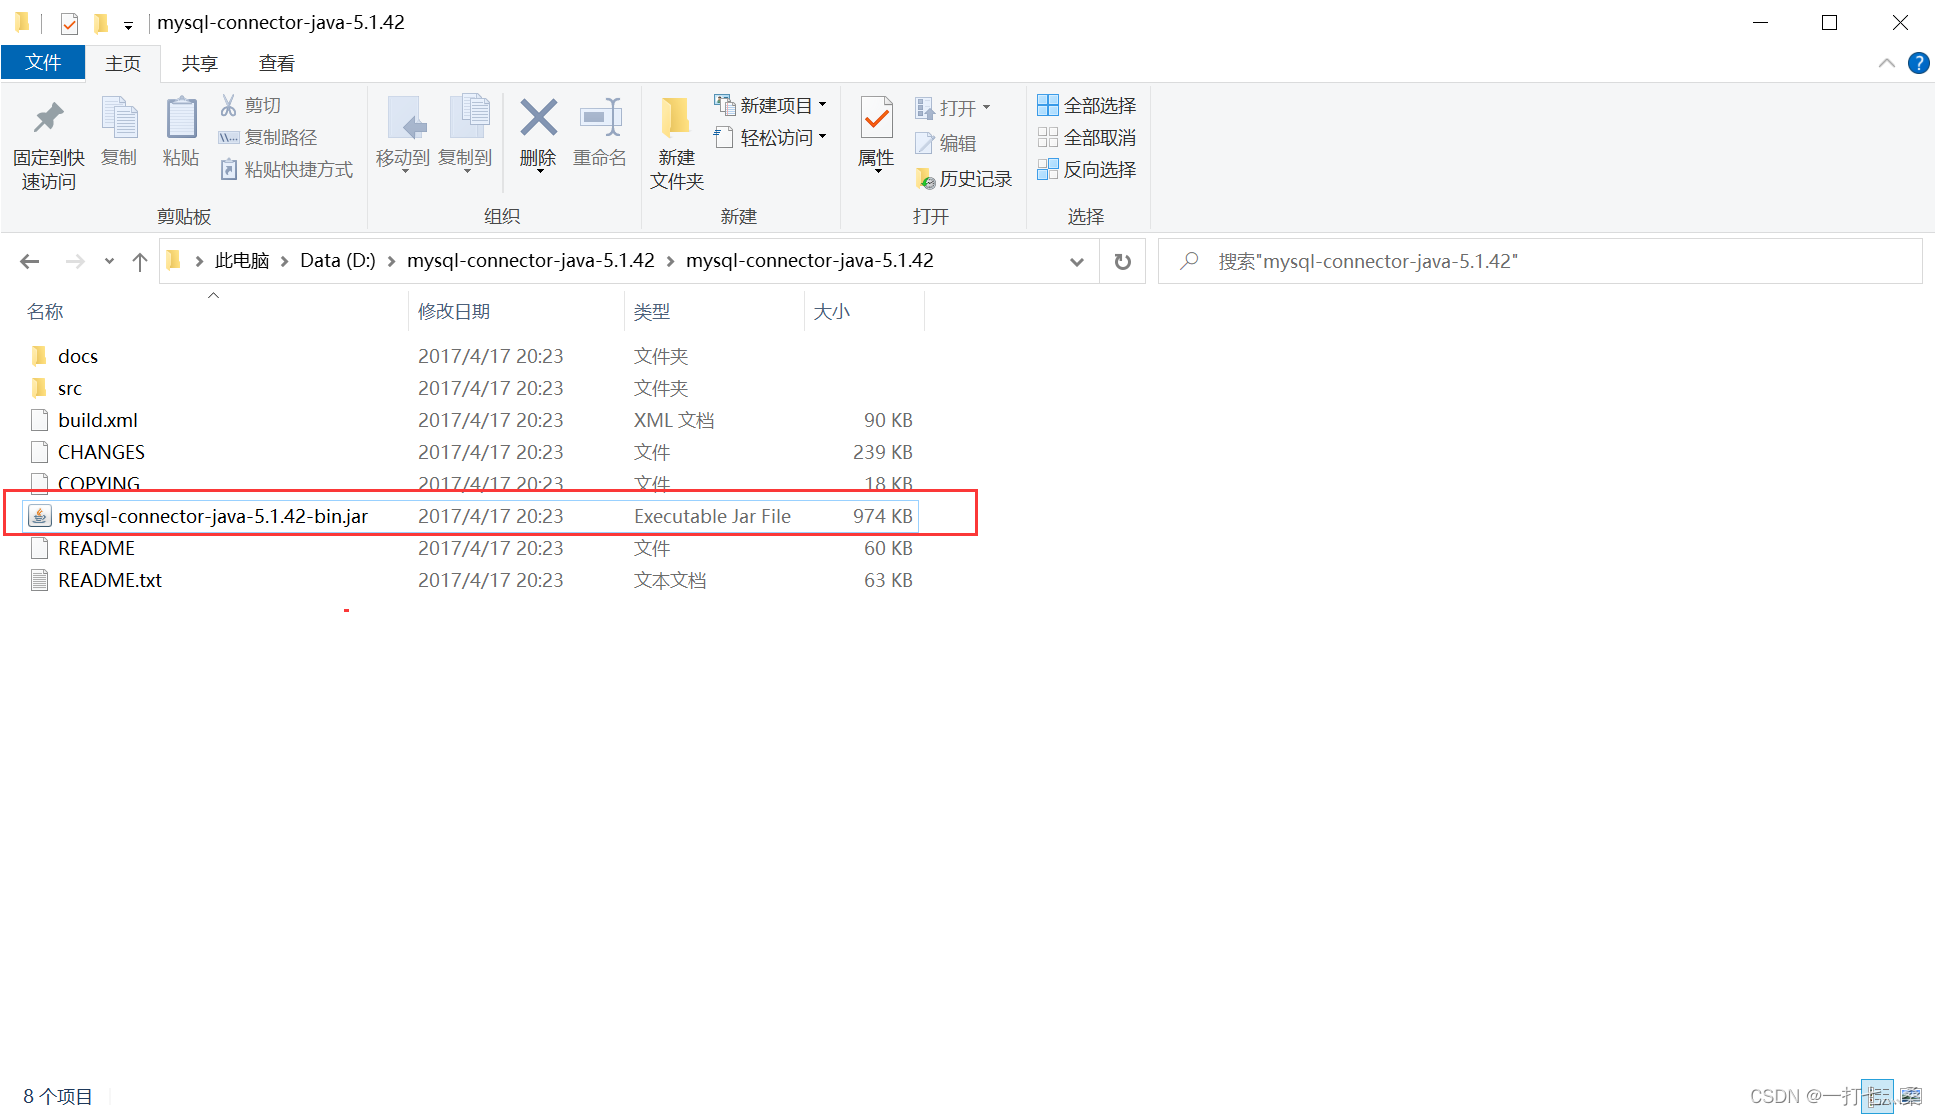
Task: Click Select None (全部取消)
Action: click(1087, 137)
